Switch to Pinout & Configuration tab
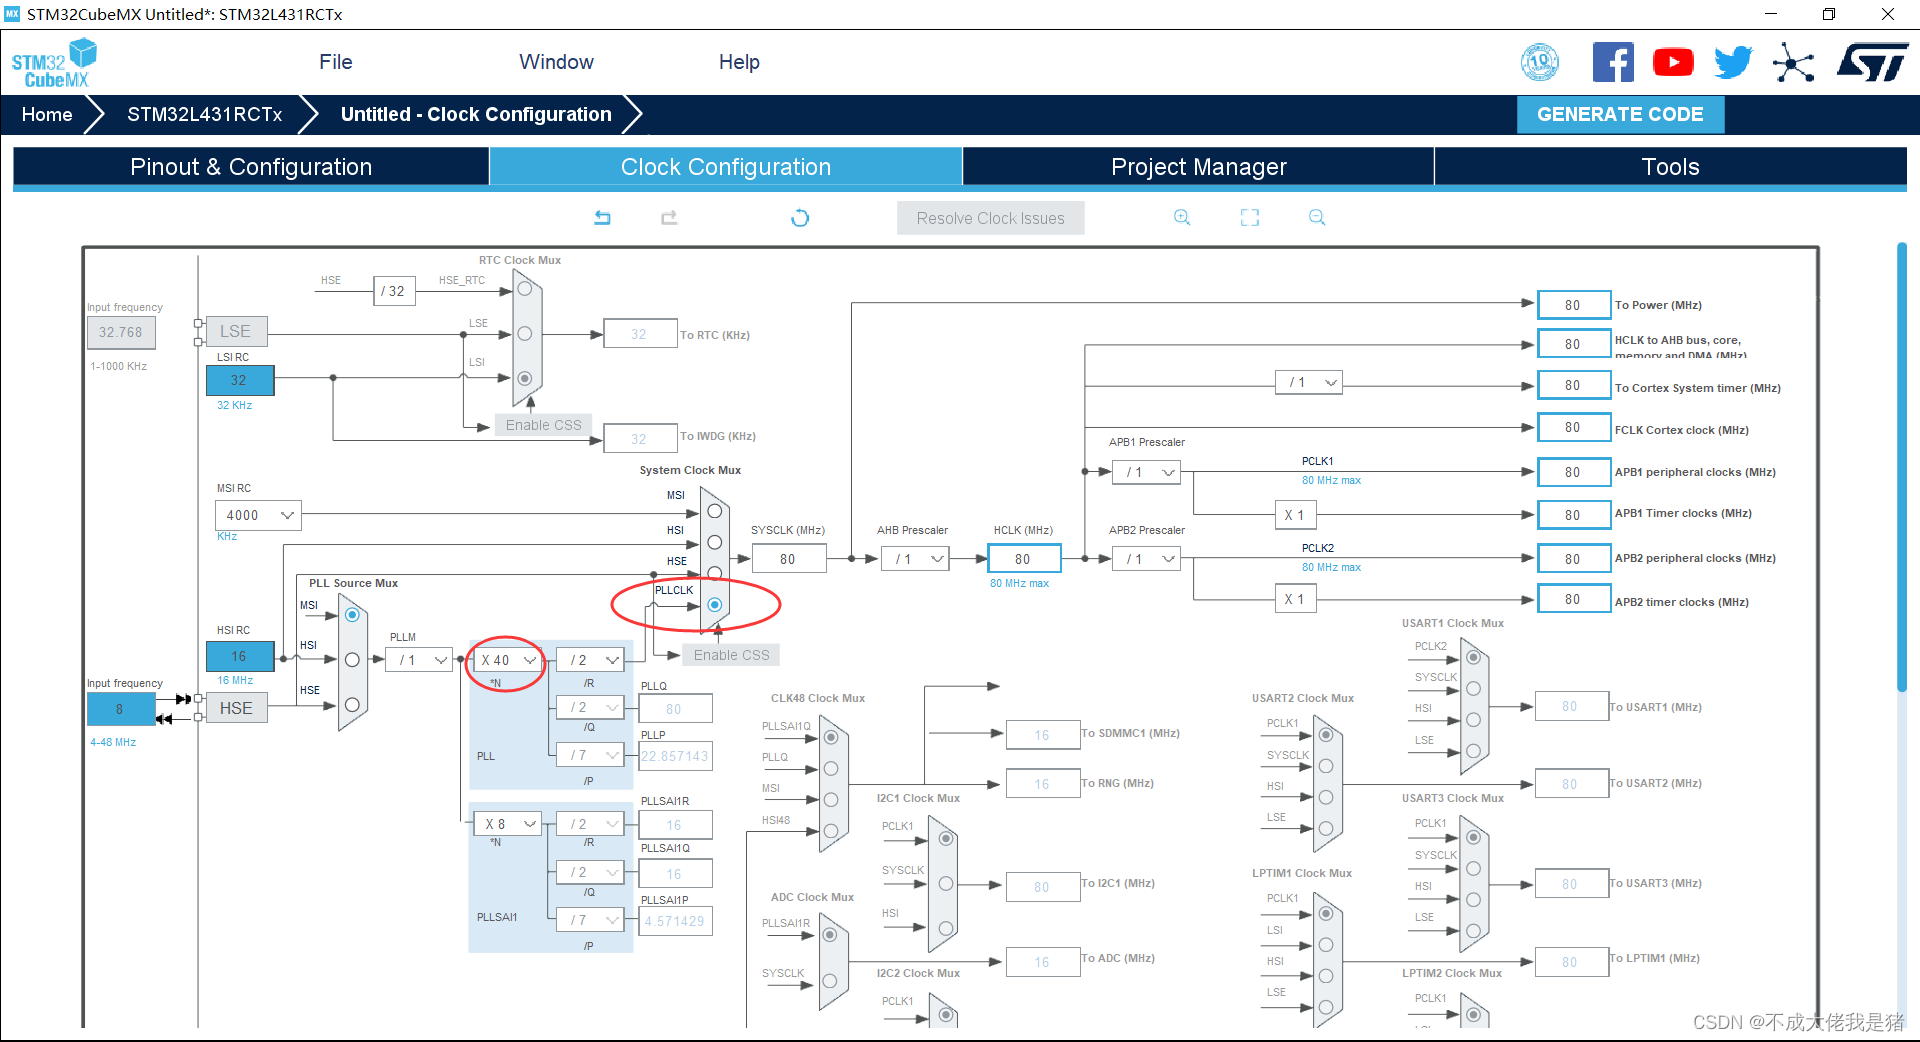The height and width of the screenshot is (1042, 1920). pyautogui.click(x=251, y=167)
